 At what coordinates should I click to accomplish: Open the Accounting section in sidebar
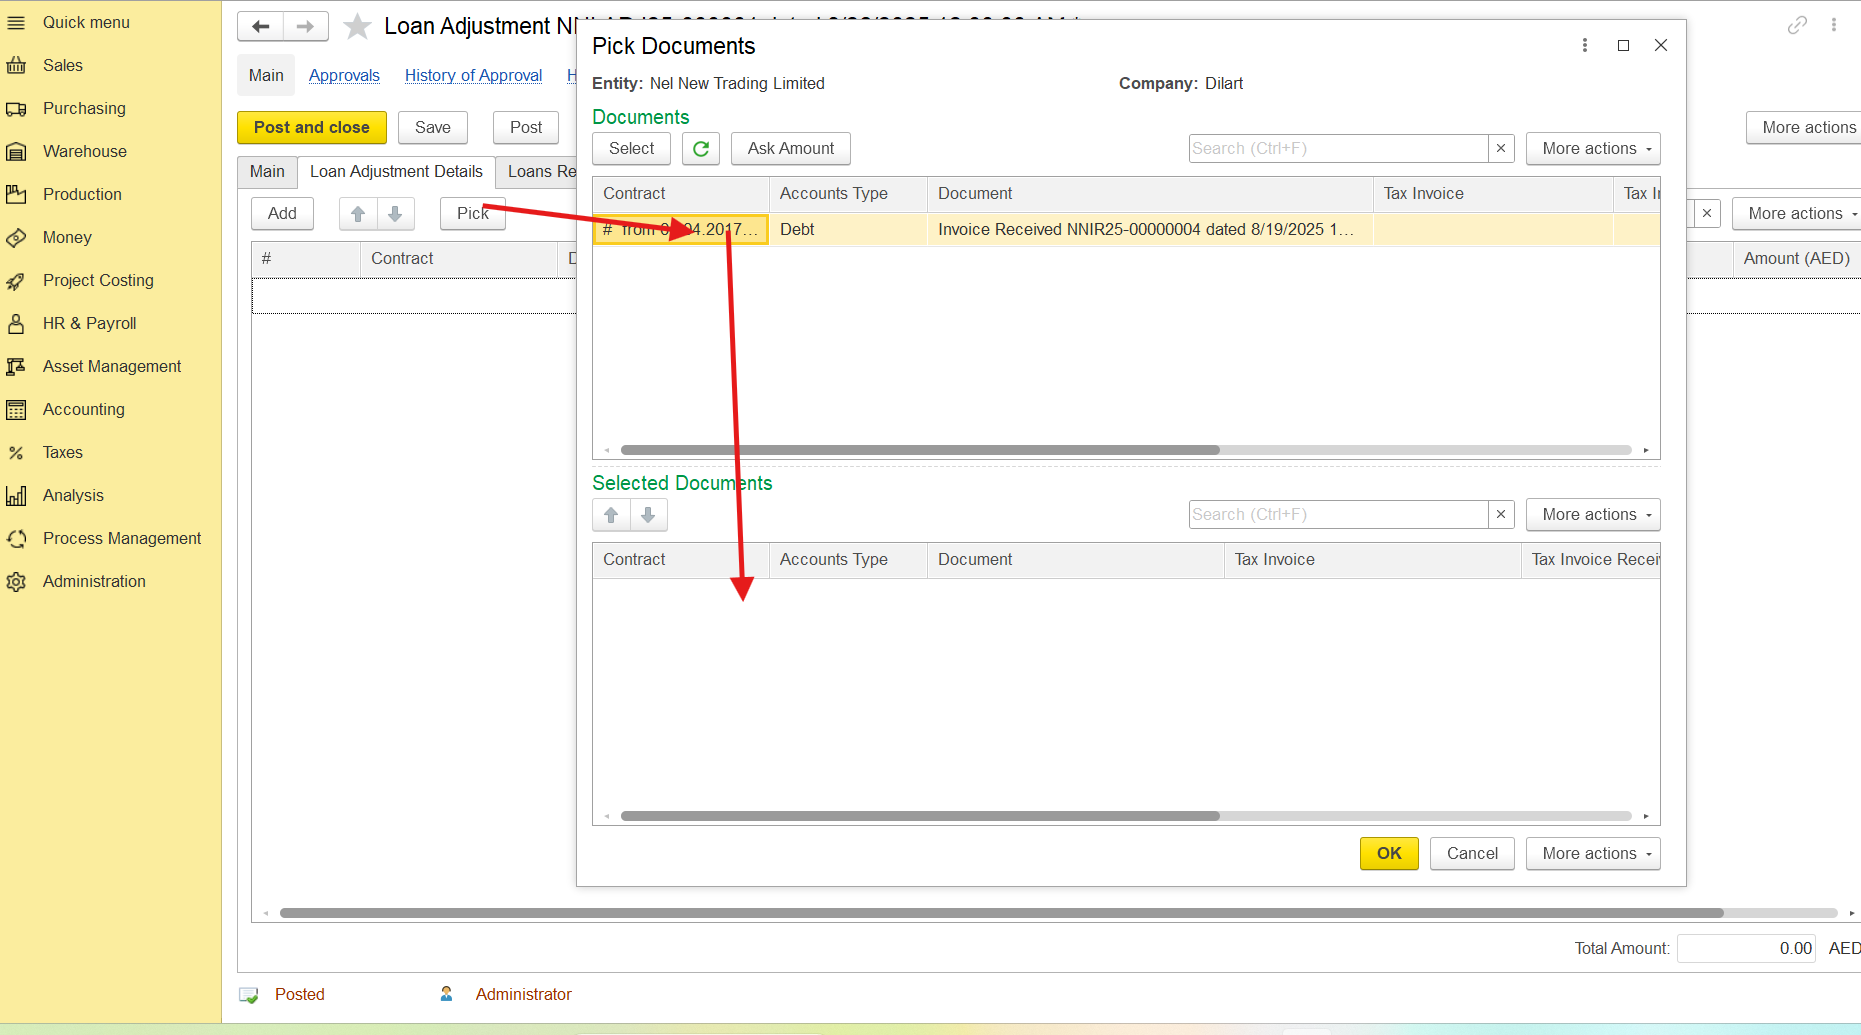[x=83, y=409]
